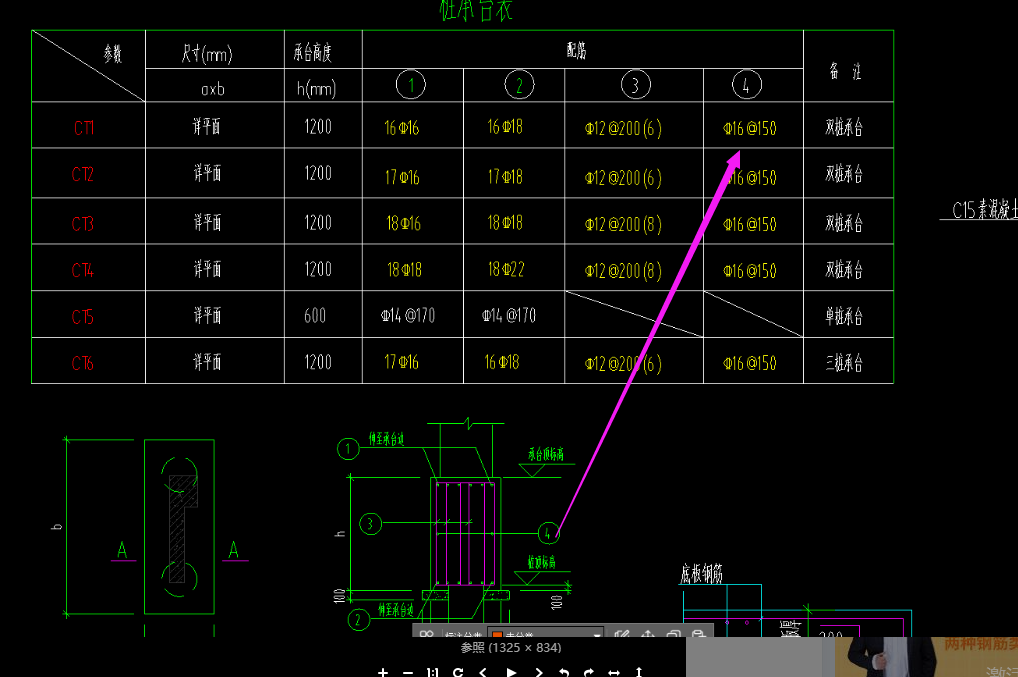Screen dimensions: 1018x677
Task: Click the pencil edit icon in floating toolbar
Action: pyautogui.click(x=621, y=633)
